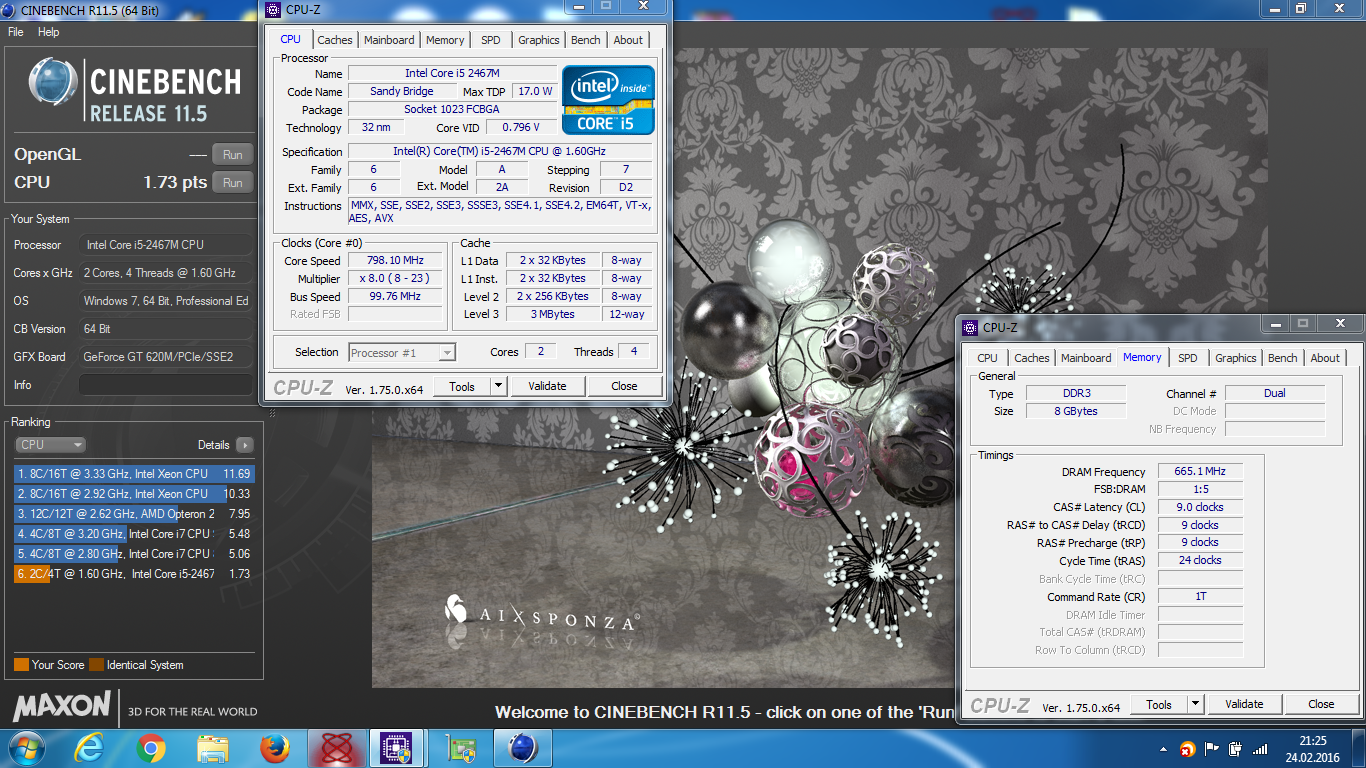The height and width of the screenshot is (768, 1366).
Task: Open the CPU ranking type dropdown
Action: coord(50,445)
